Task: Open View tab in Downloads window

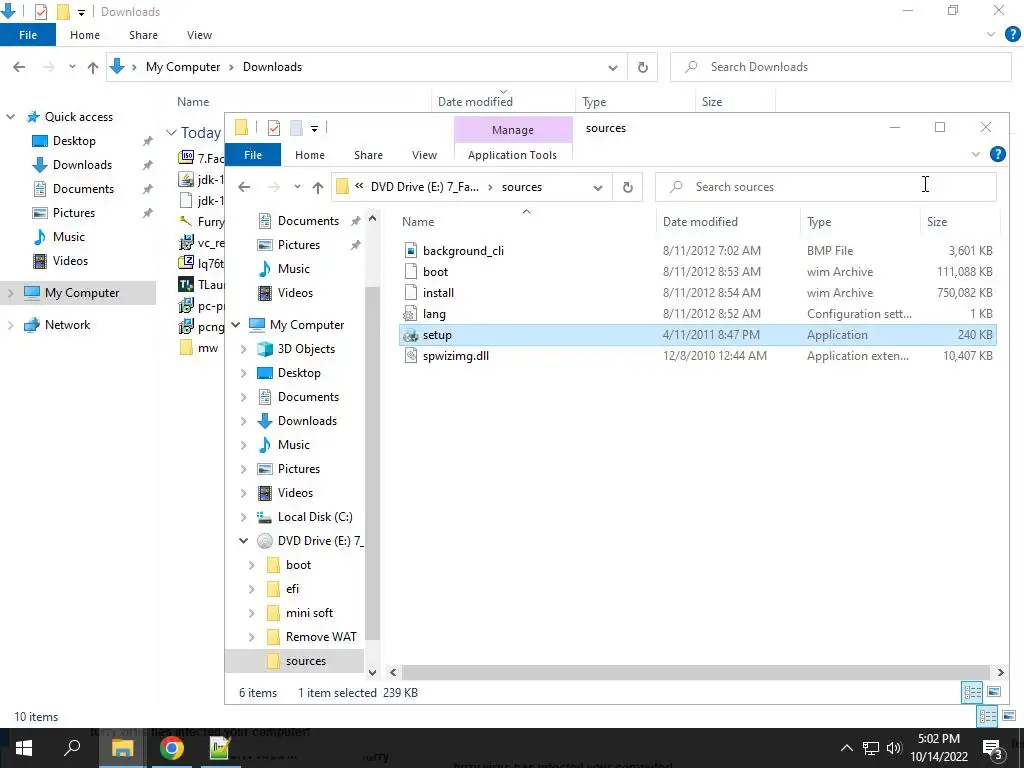Action: (x=199, y=35)
